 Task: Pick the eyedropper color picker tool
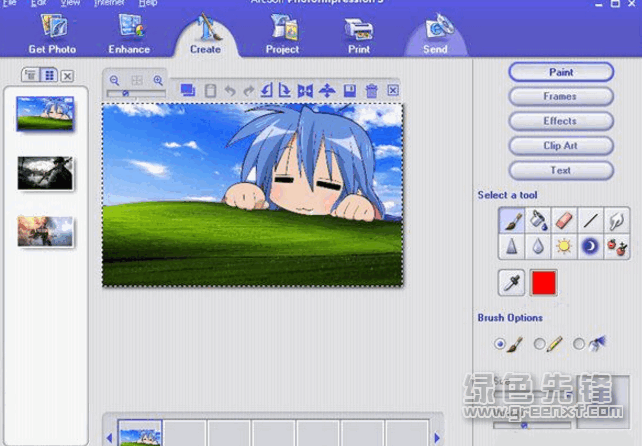click(512, 283)
